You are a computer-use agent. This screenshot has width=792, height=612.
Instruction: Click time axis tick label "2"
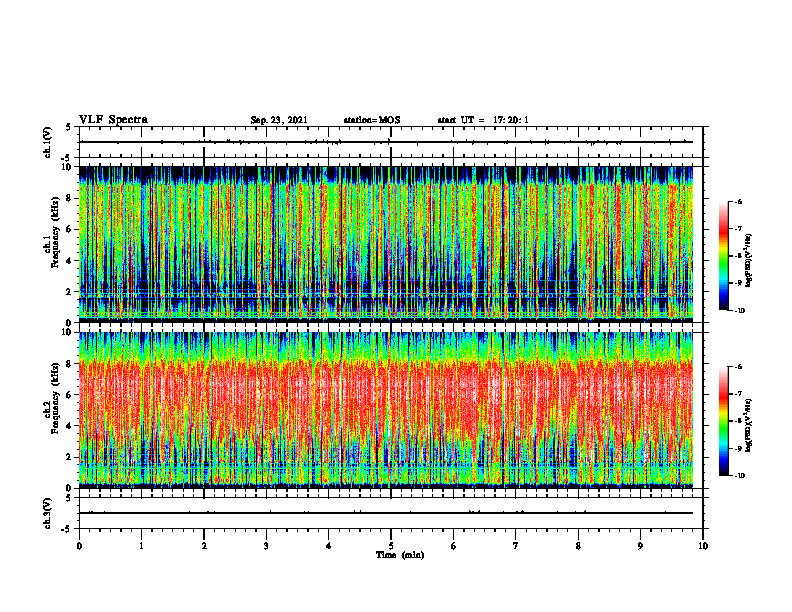point(204,546)
